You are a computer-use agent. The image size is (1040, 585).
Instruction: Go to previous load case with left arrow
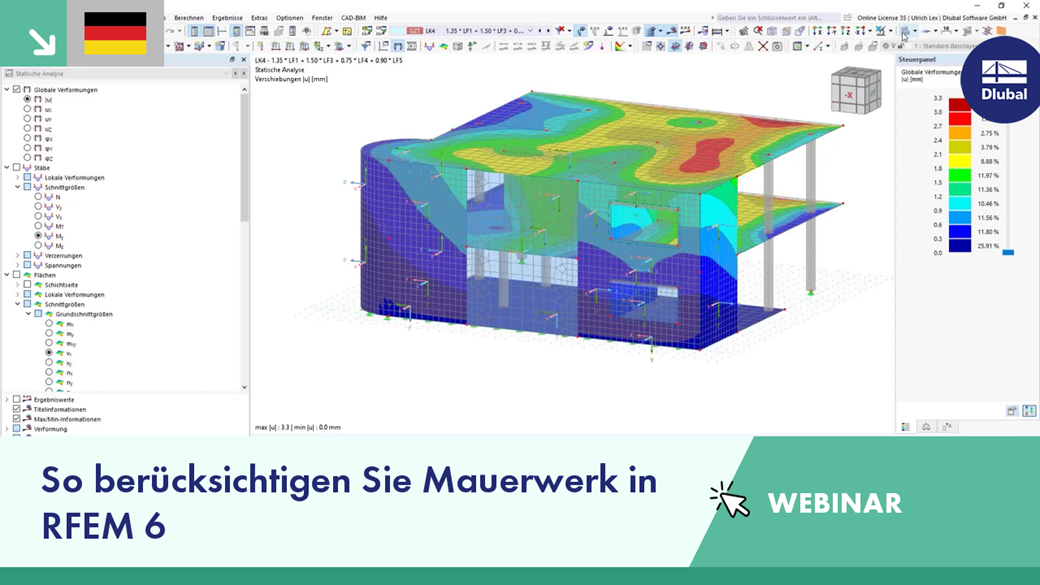[540, 31]
